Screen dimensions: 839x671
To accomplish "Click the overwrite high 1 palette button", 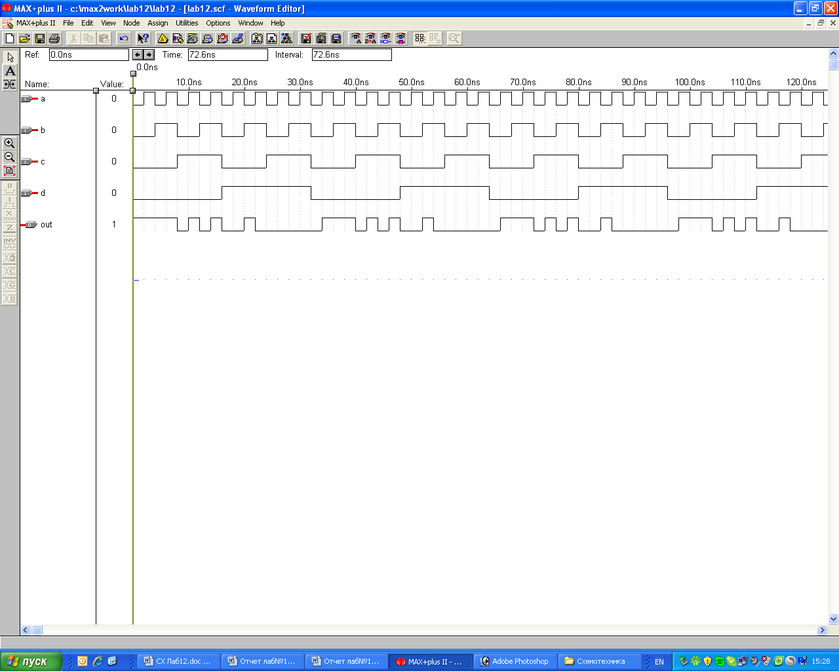I will tap(10, 202).
